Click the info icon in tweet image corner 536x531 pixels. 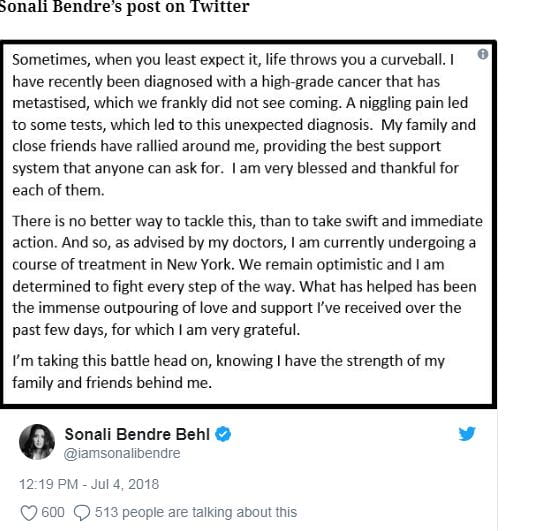click(x=483, y=54)
